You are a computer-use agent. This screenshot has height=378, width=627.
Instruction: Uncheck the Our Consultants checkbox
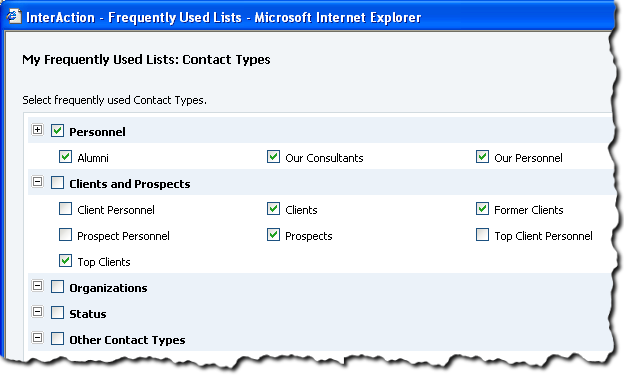point(273,157)
